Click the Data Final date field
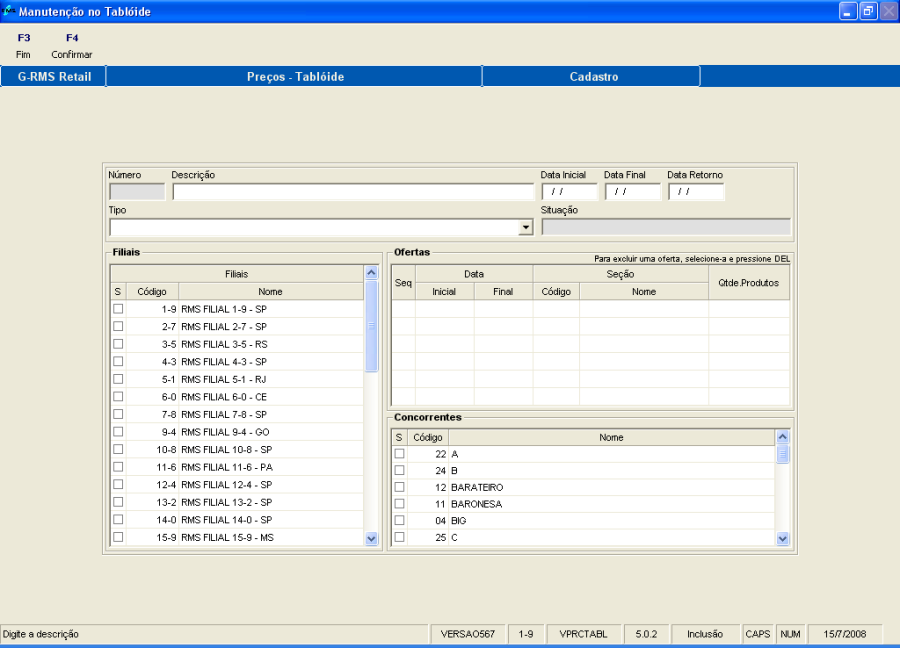 [x=633, y=192]
